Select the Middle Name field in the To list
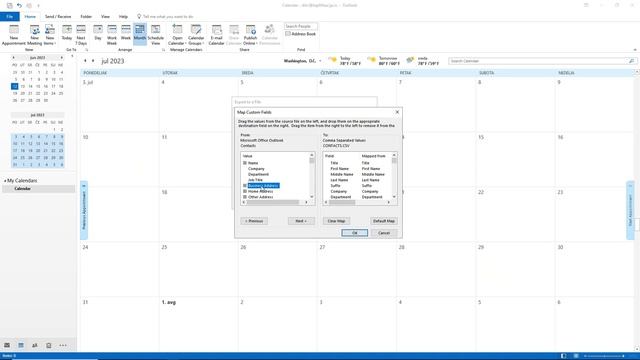 pyautogui.click(x=342, y=174)
